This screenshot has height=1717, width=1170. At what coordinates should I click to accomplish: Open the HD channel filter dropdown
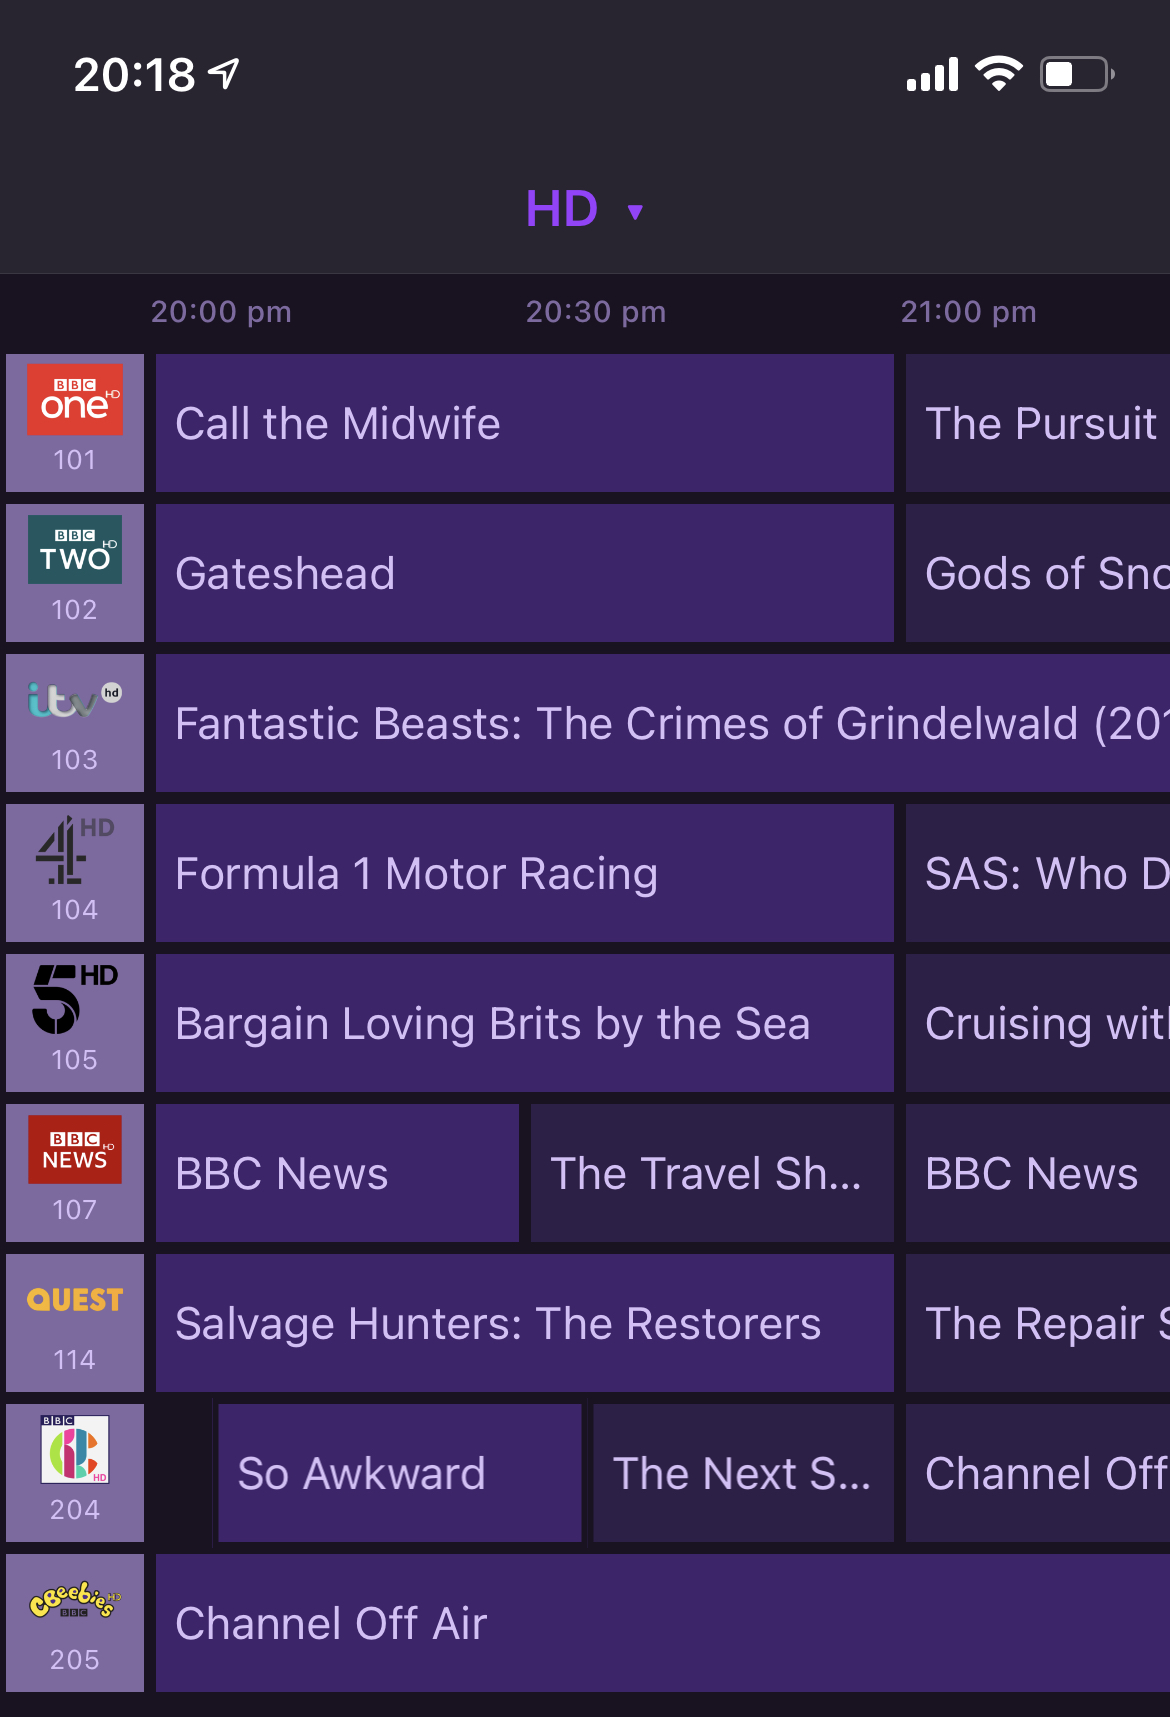(562, 210)
